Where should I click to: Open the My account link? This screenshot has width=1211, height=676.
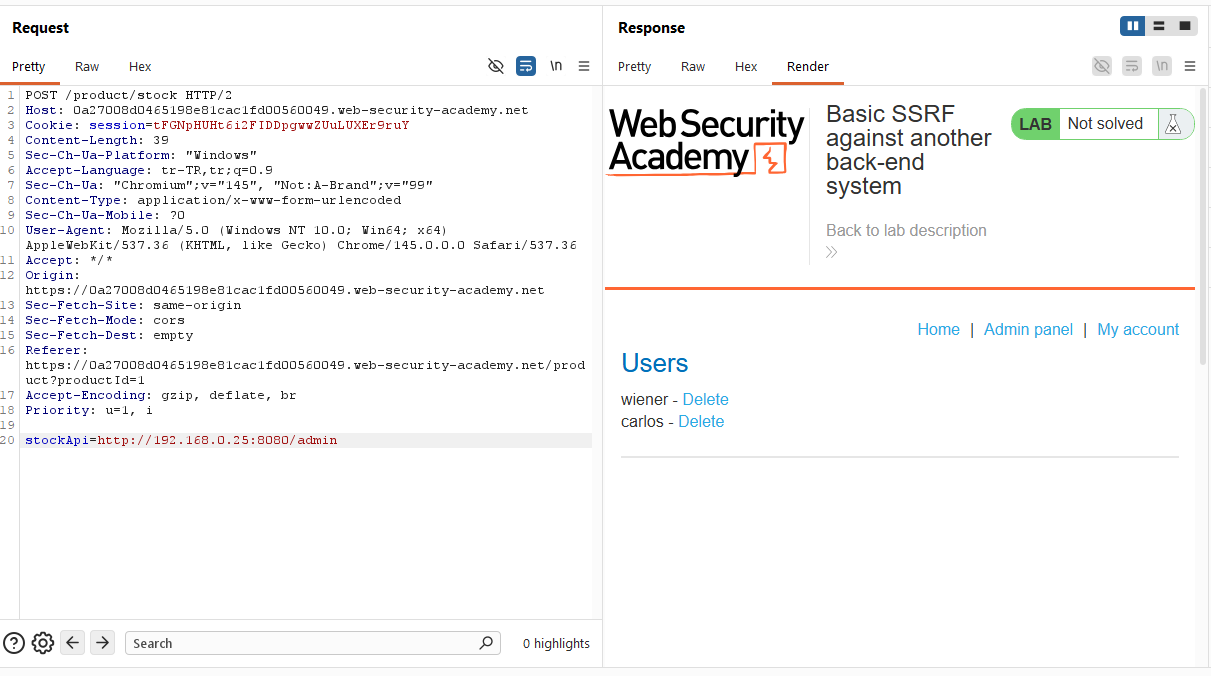(1138, 329)
